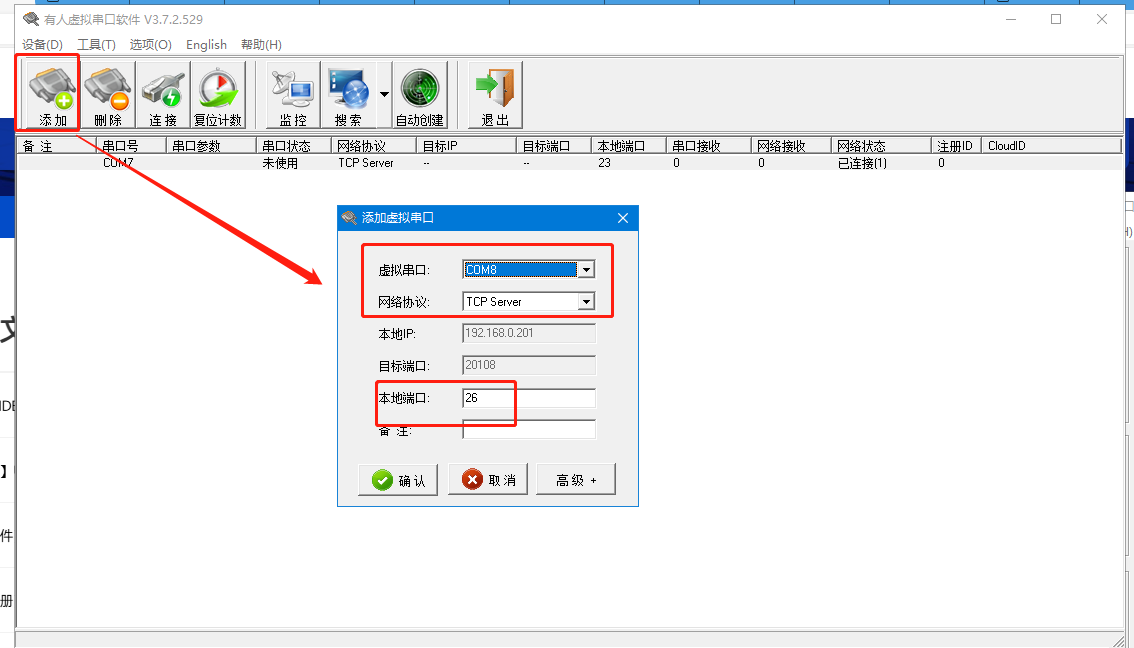The image size is (1134, 648).
Task: Click the 连接 (Connect) toolbar icon
Action: point(163,95)
